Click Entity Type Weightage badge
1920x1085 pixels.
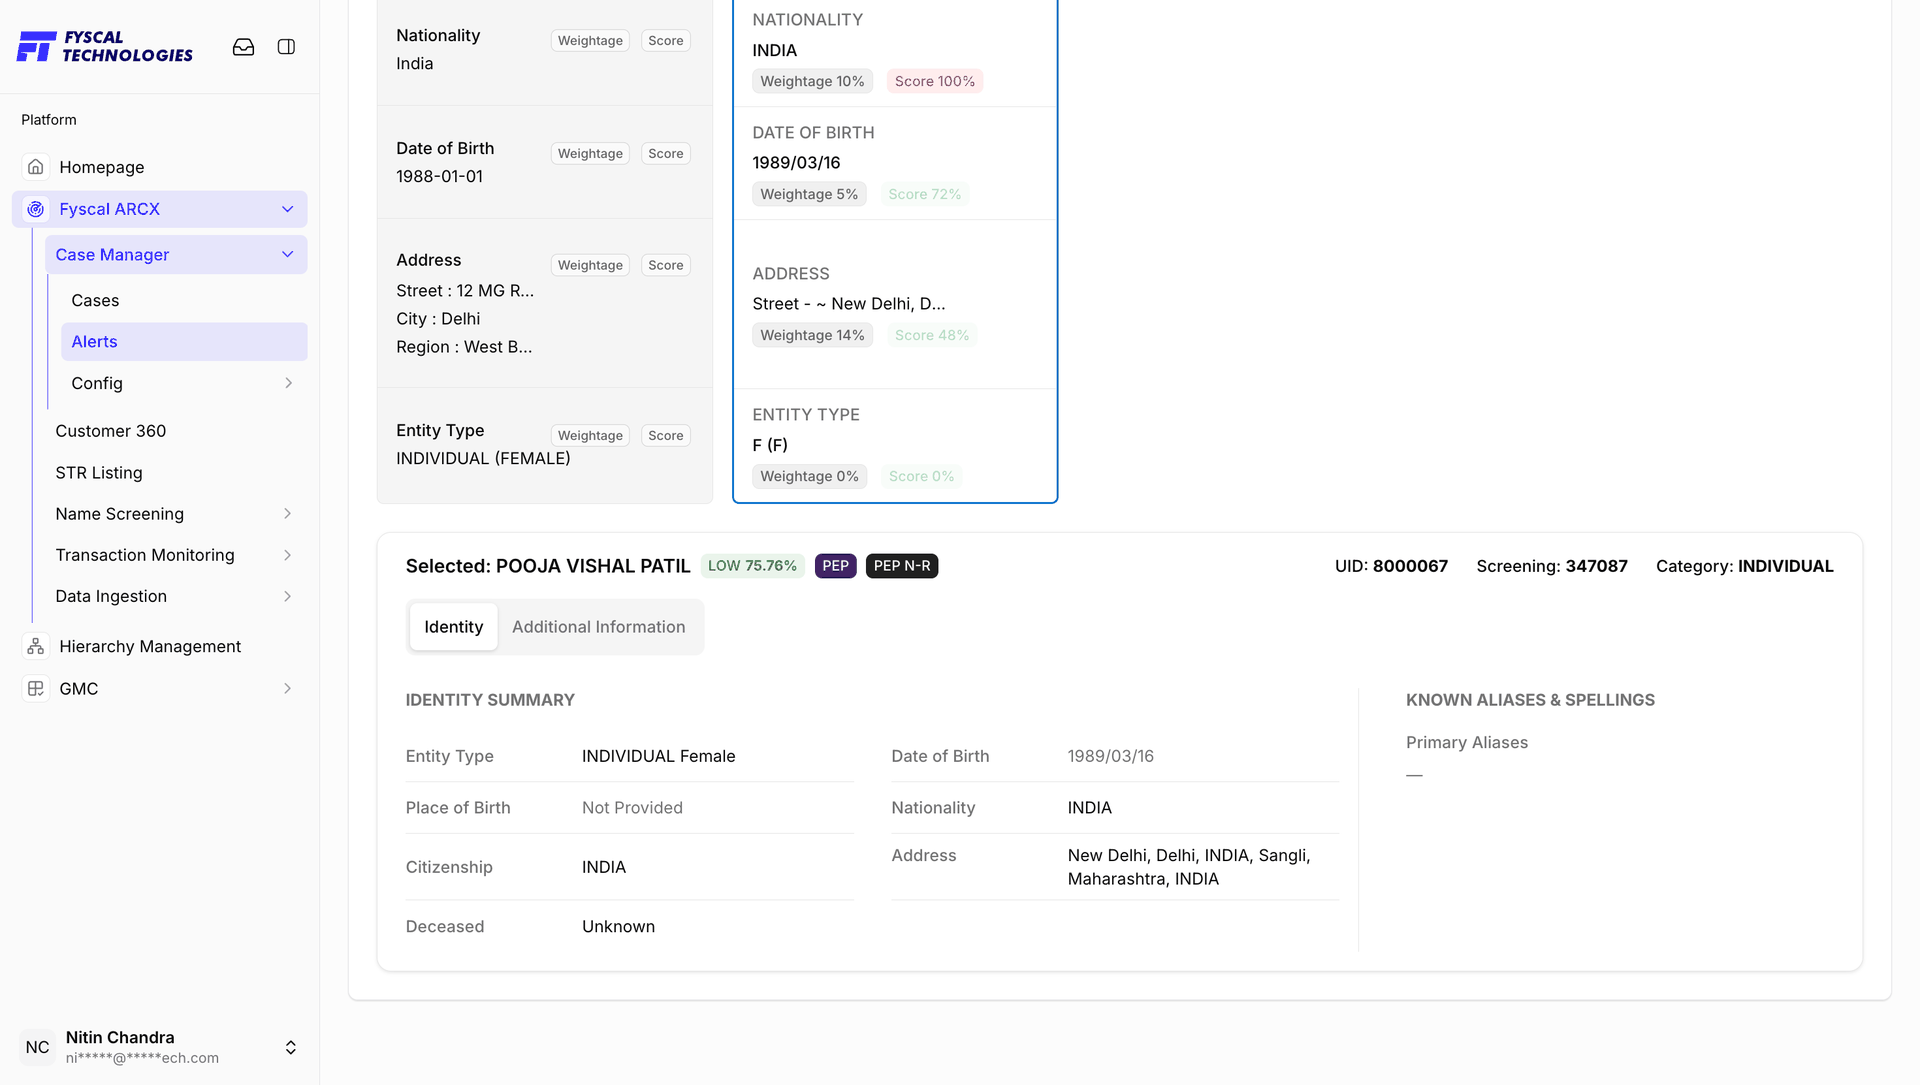(590, 435)
